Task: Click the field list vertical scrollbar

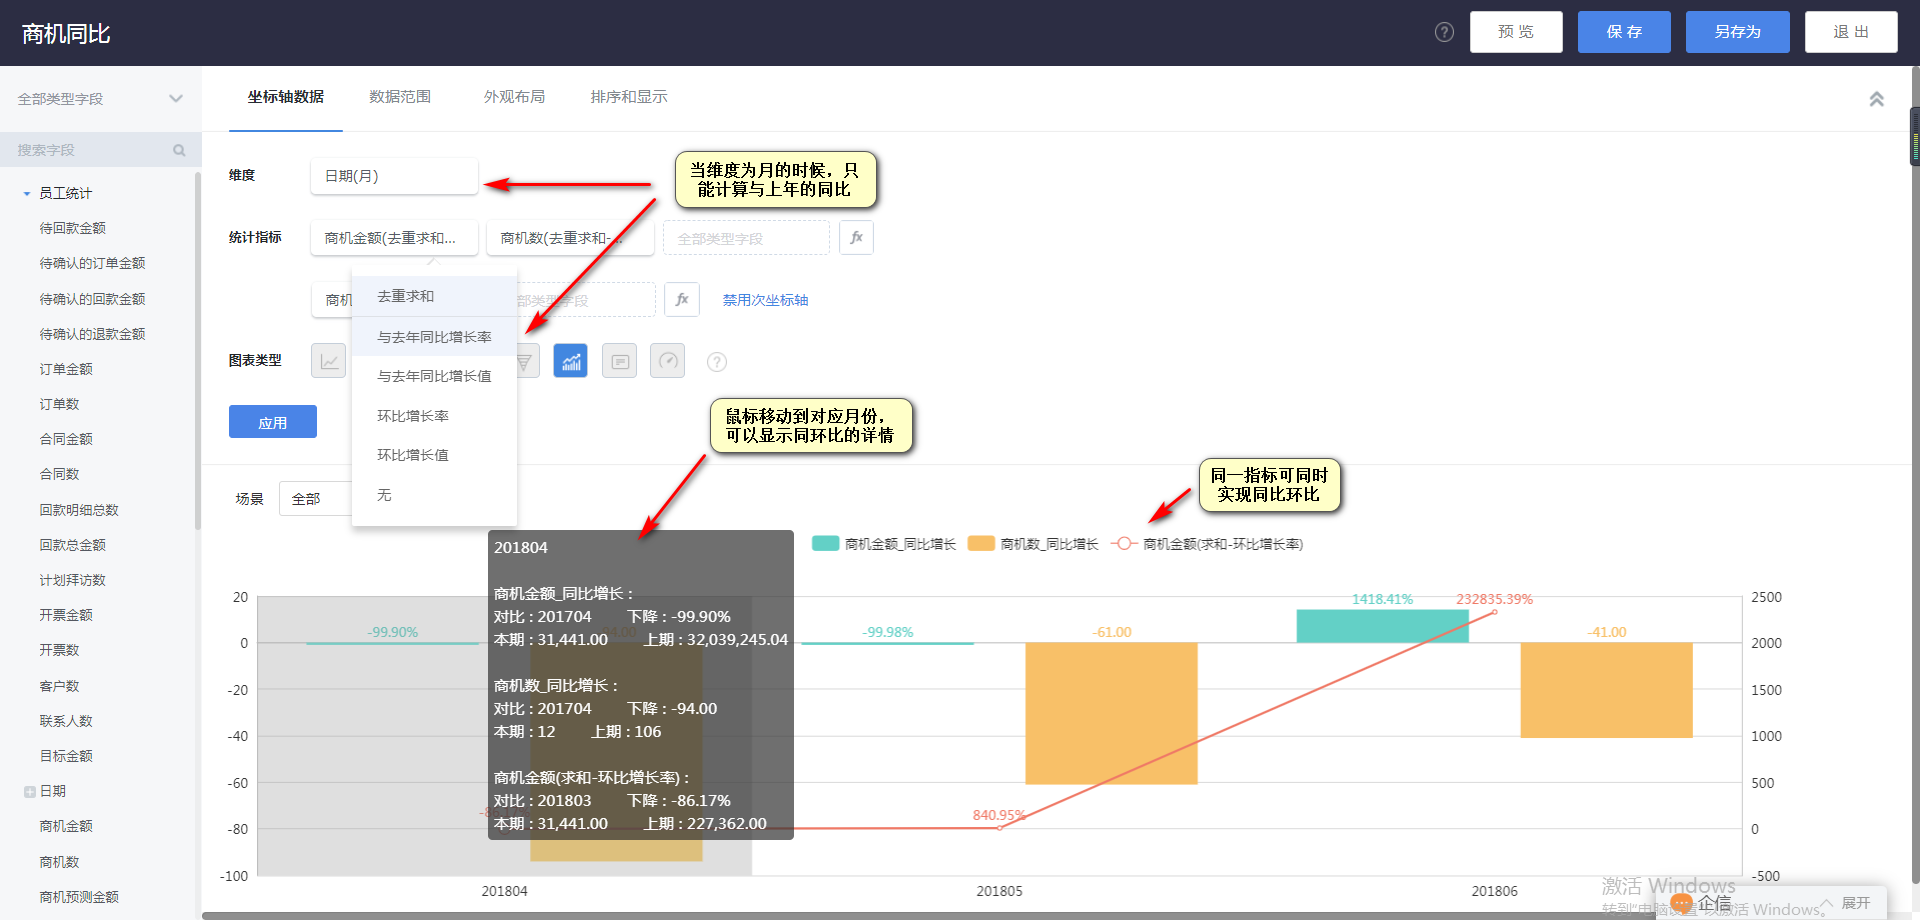Action: pos(198,350)
